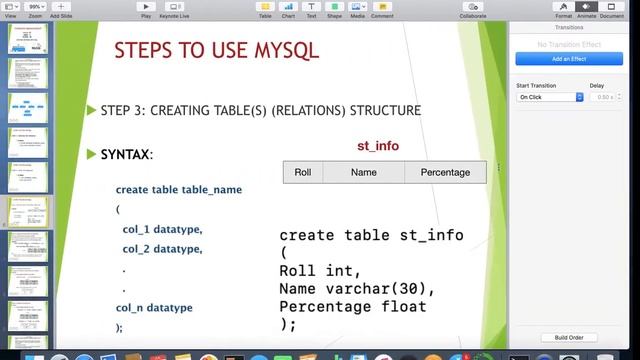
Task: Click the Build Order button
Action: pyautogui.click(x=569, y=338)
